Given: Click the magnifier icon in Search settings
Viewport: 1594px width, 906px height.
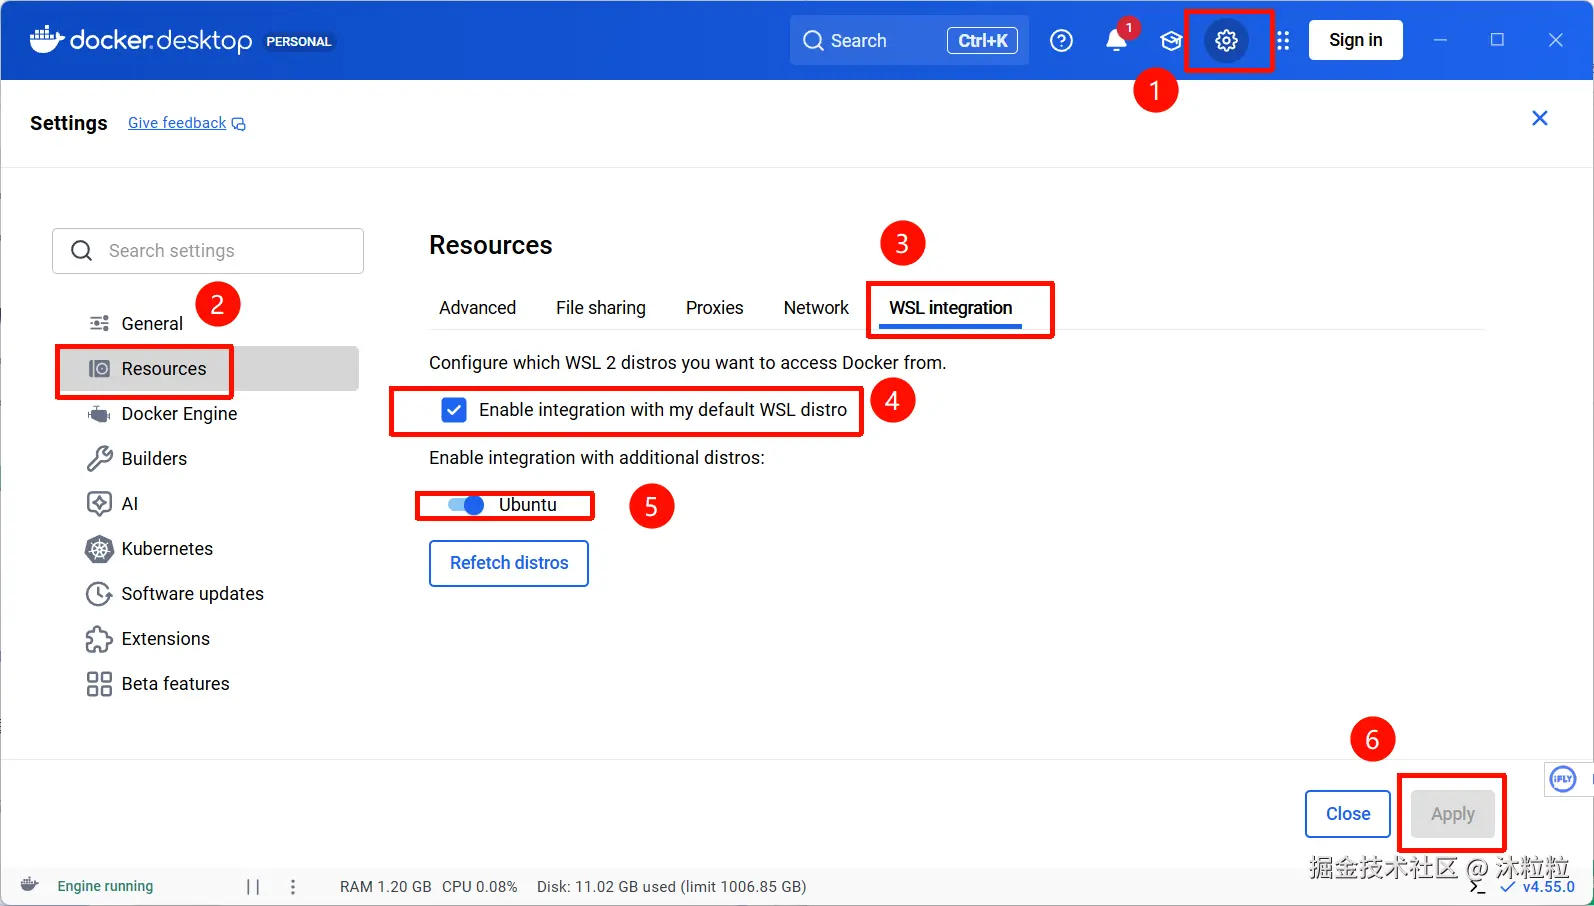Looking at the screenshot, I should (82, 251).
